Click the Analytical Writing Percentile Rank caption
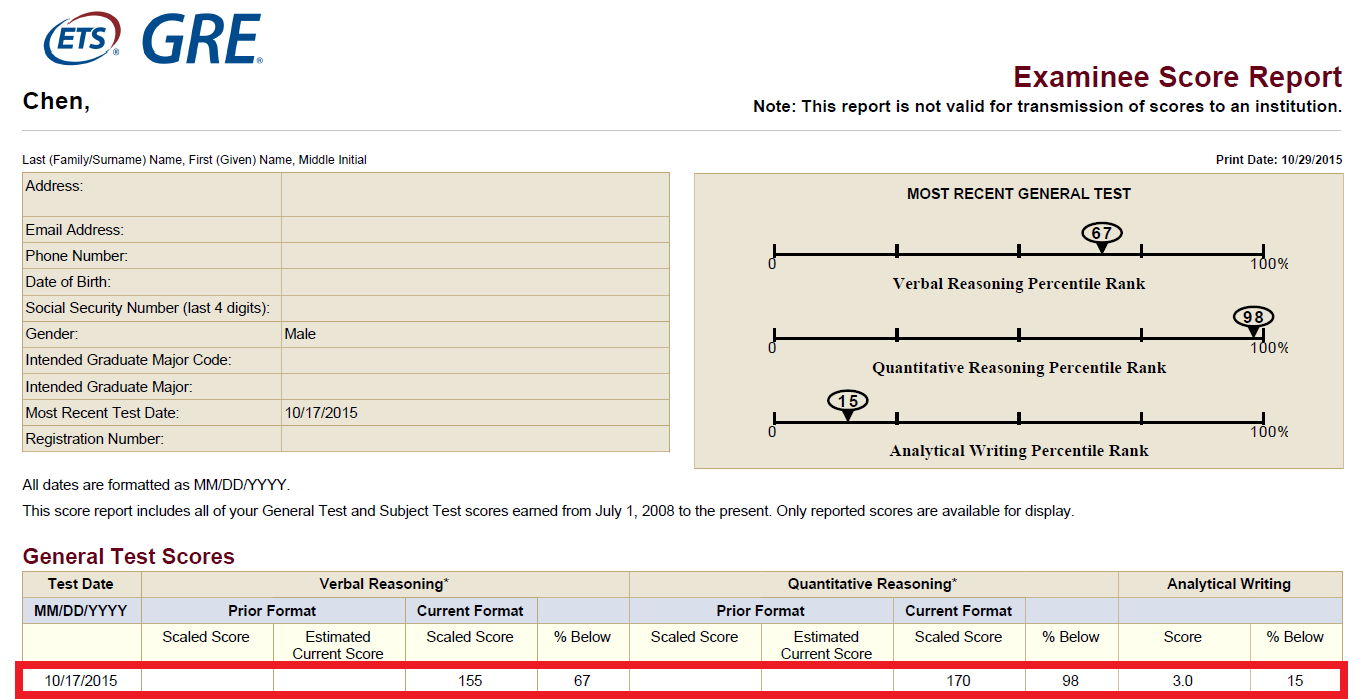Screen dimensions: 1364x699 click(1019, 451)
